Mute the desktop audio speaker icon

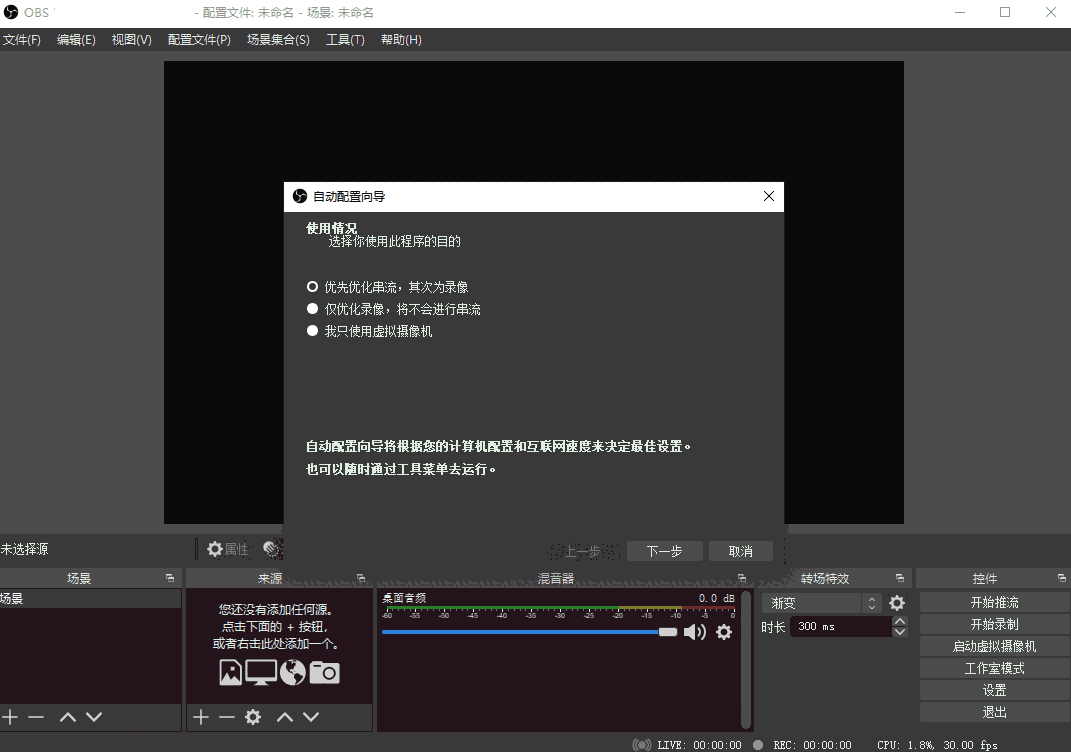click(697, 631)
